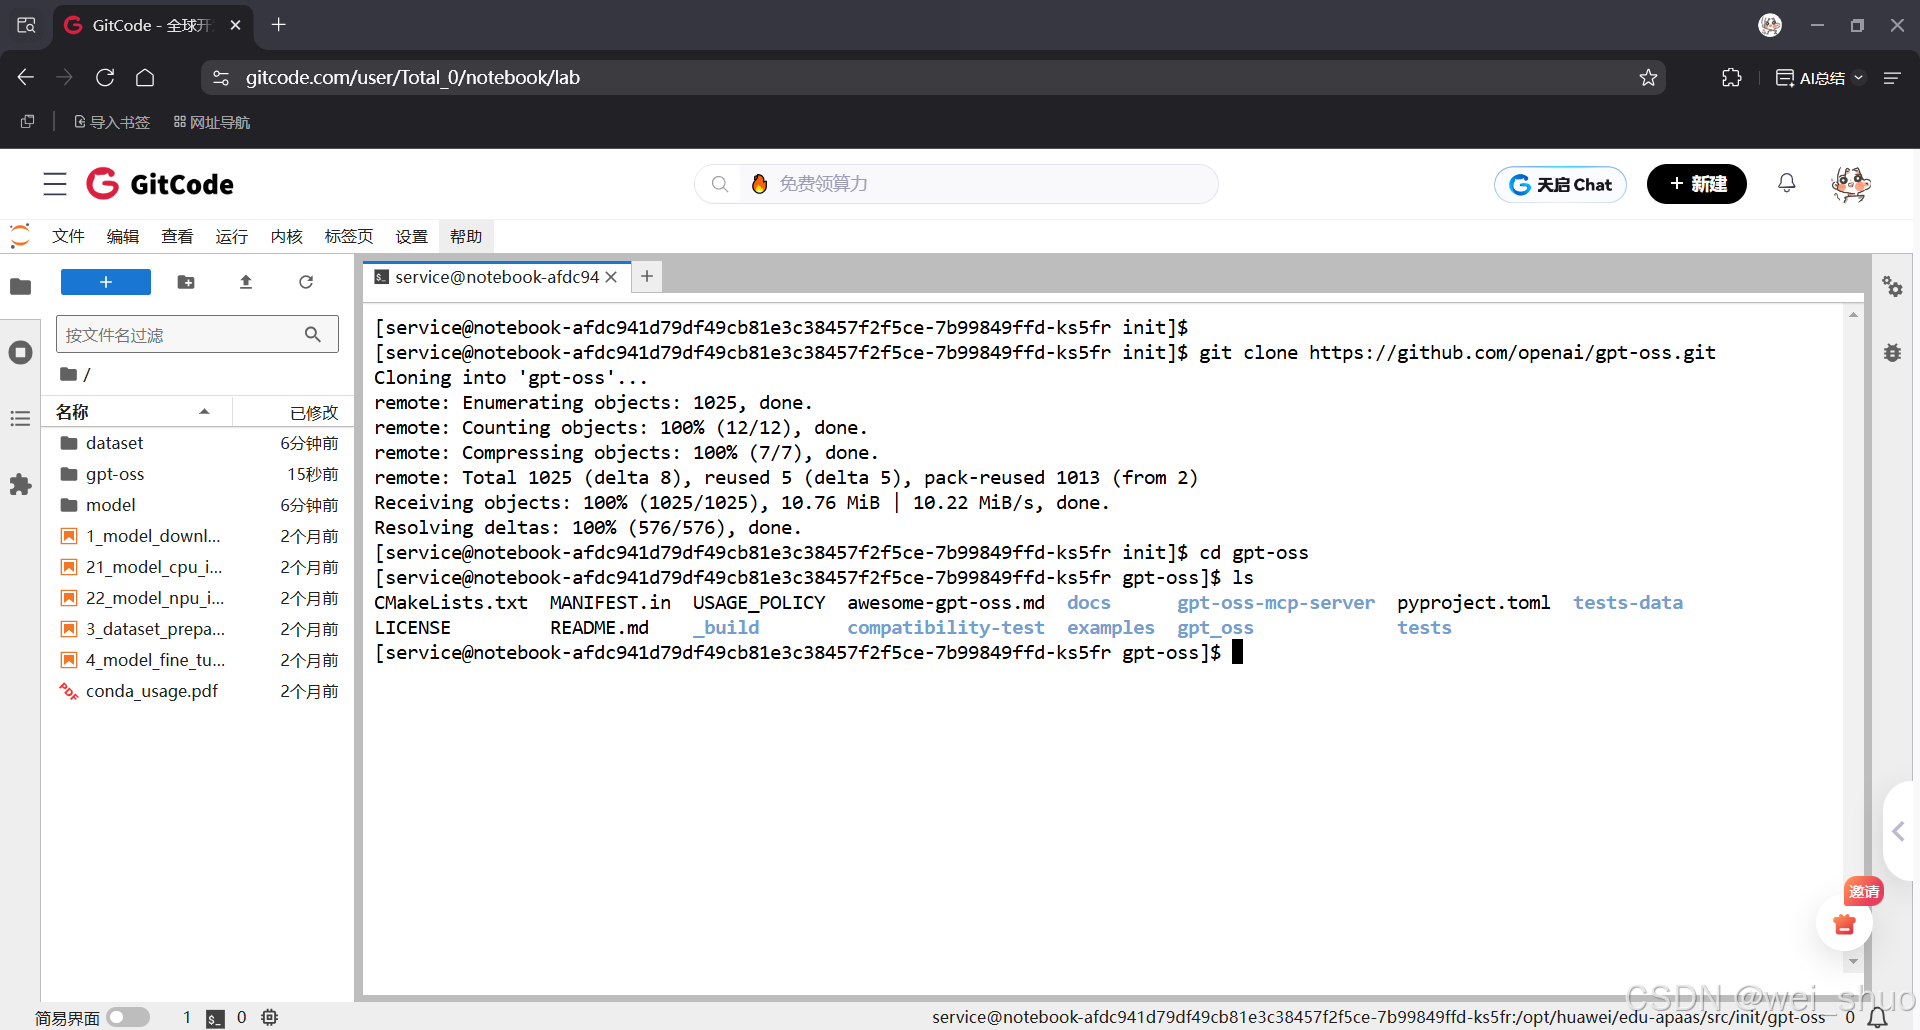Screen dimensions: 1920x1030
Task: Open the extension manager puzzle icon
Action: coord(20,485)
